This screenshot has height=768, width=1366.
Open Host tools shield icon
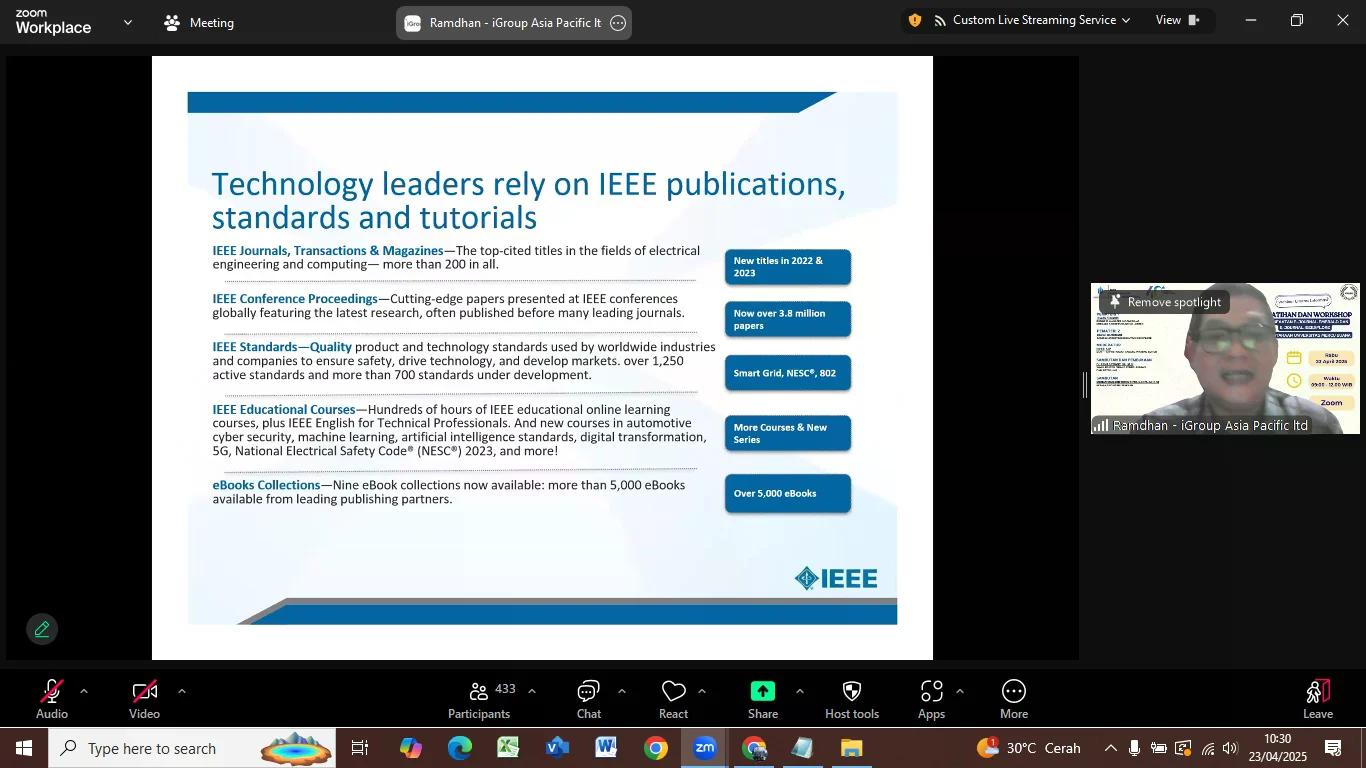(x=851, y=699)
